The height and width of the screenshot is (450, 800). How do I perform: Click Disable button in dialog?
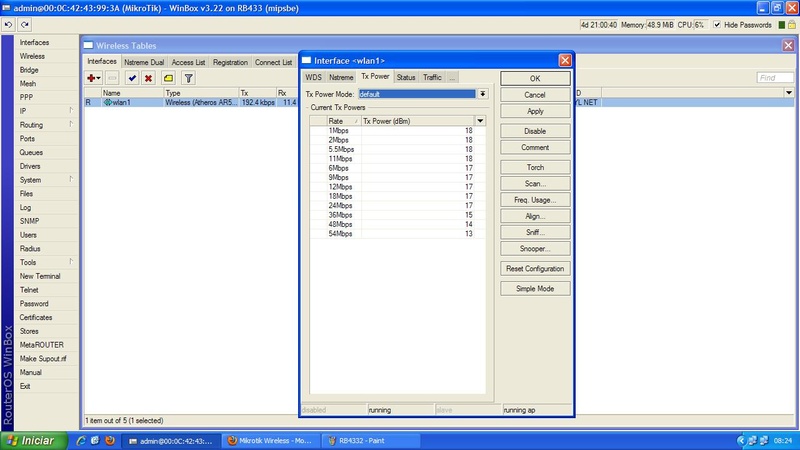535,131
